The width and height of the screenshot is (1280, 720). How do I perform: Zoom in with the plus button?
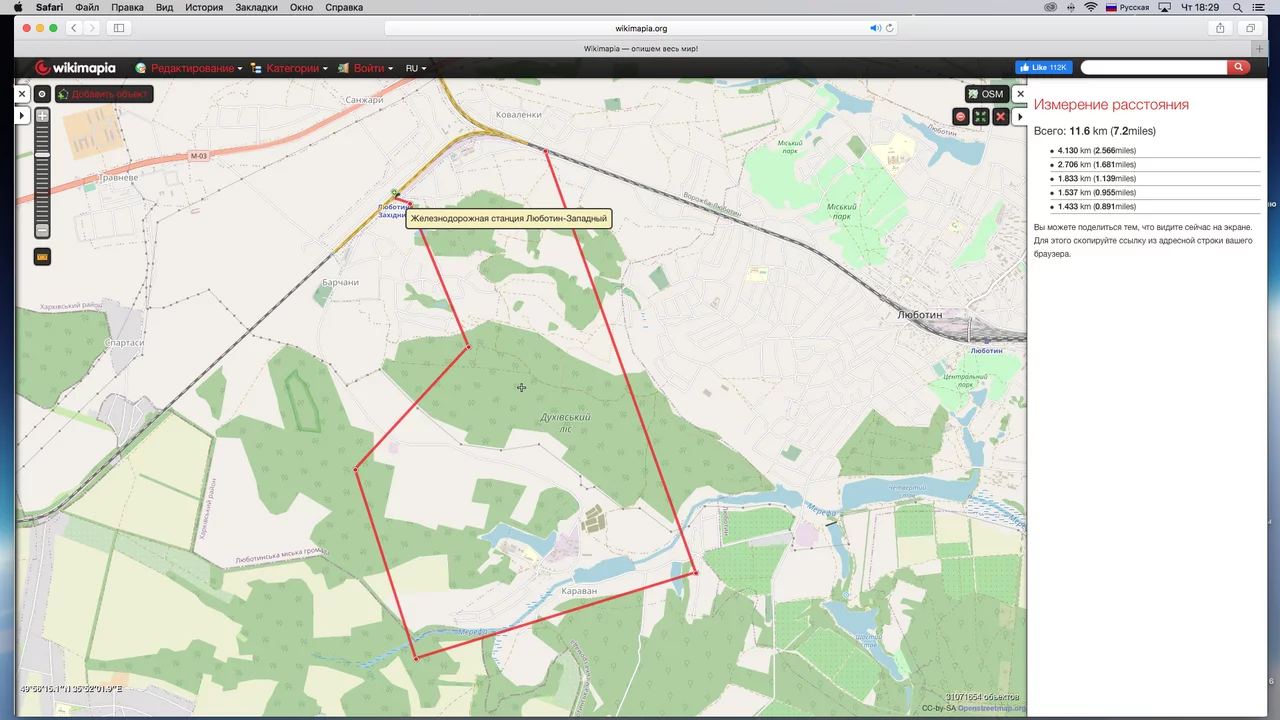42,116
